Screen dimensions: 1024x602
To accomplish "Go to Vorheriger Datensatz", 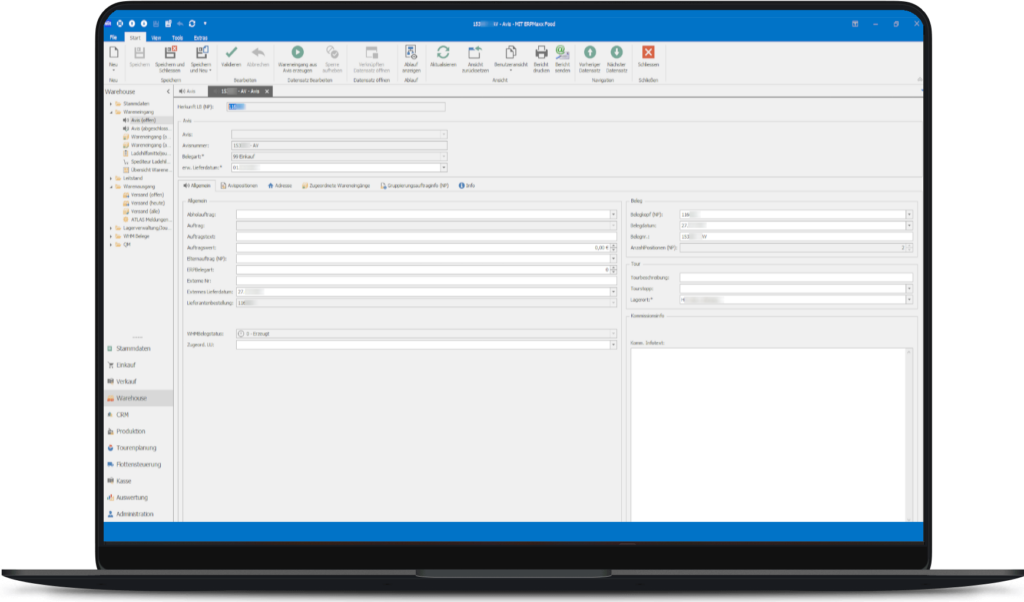I will pyautogui.click(x=589, y=52).
